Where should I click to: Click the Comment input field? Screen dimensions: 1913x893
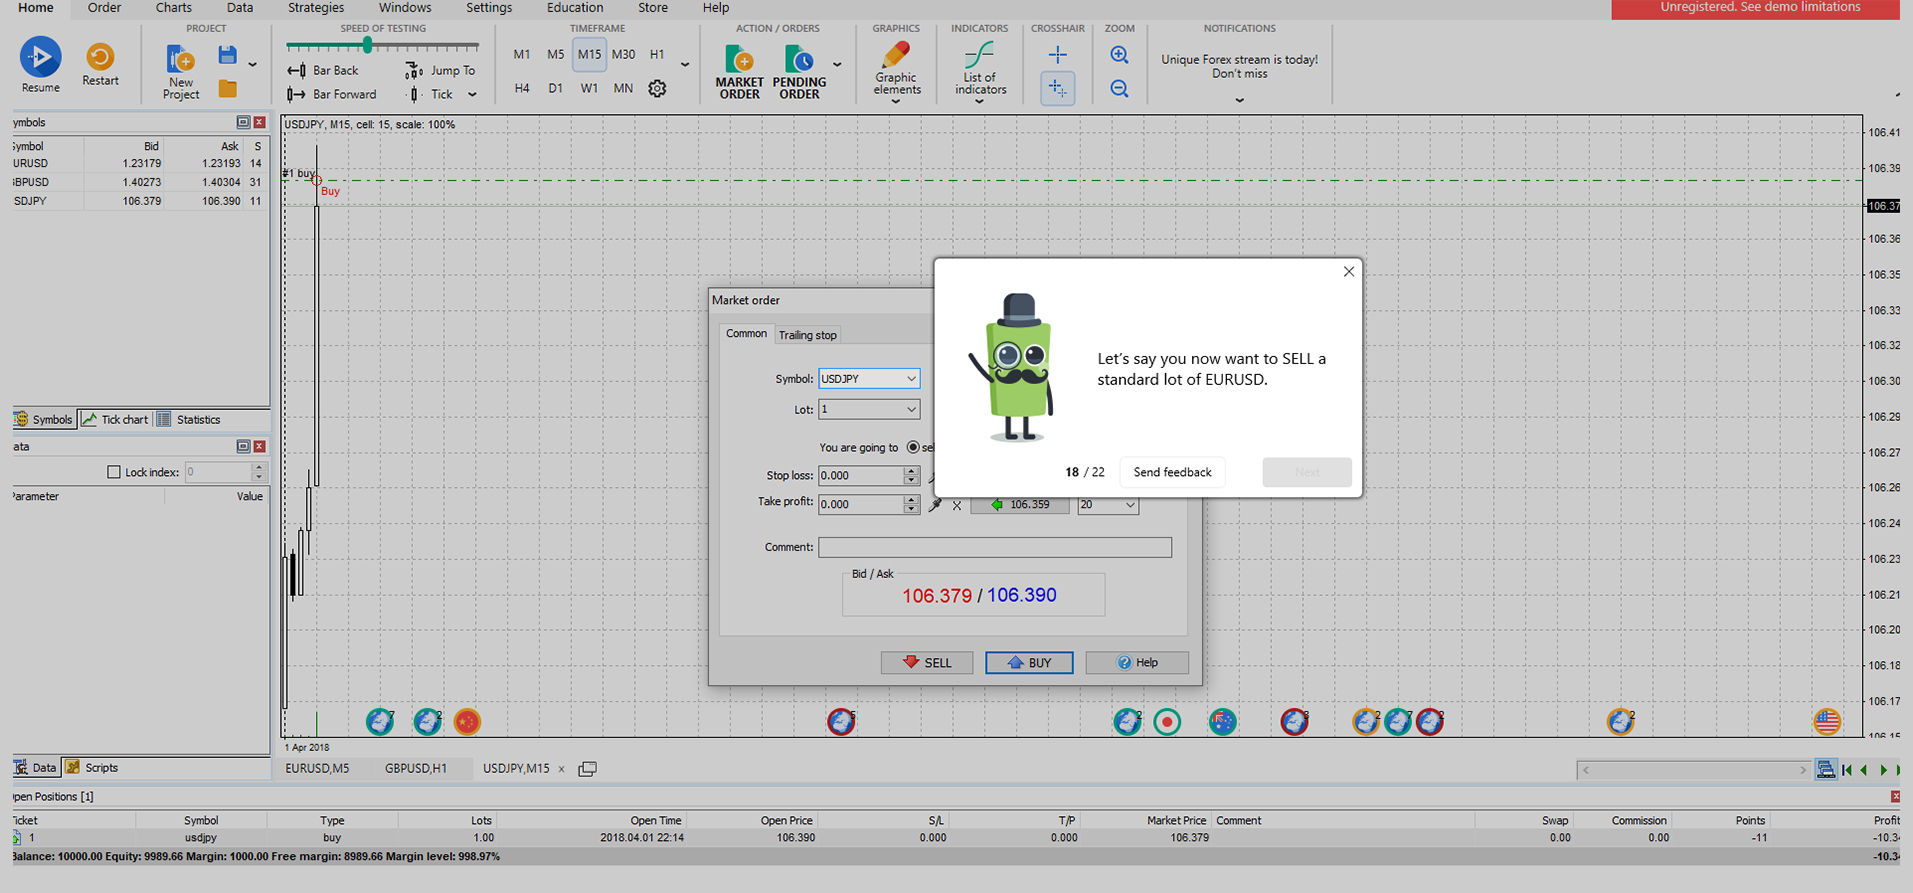pos(994,547)
